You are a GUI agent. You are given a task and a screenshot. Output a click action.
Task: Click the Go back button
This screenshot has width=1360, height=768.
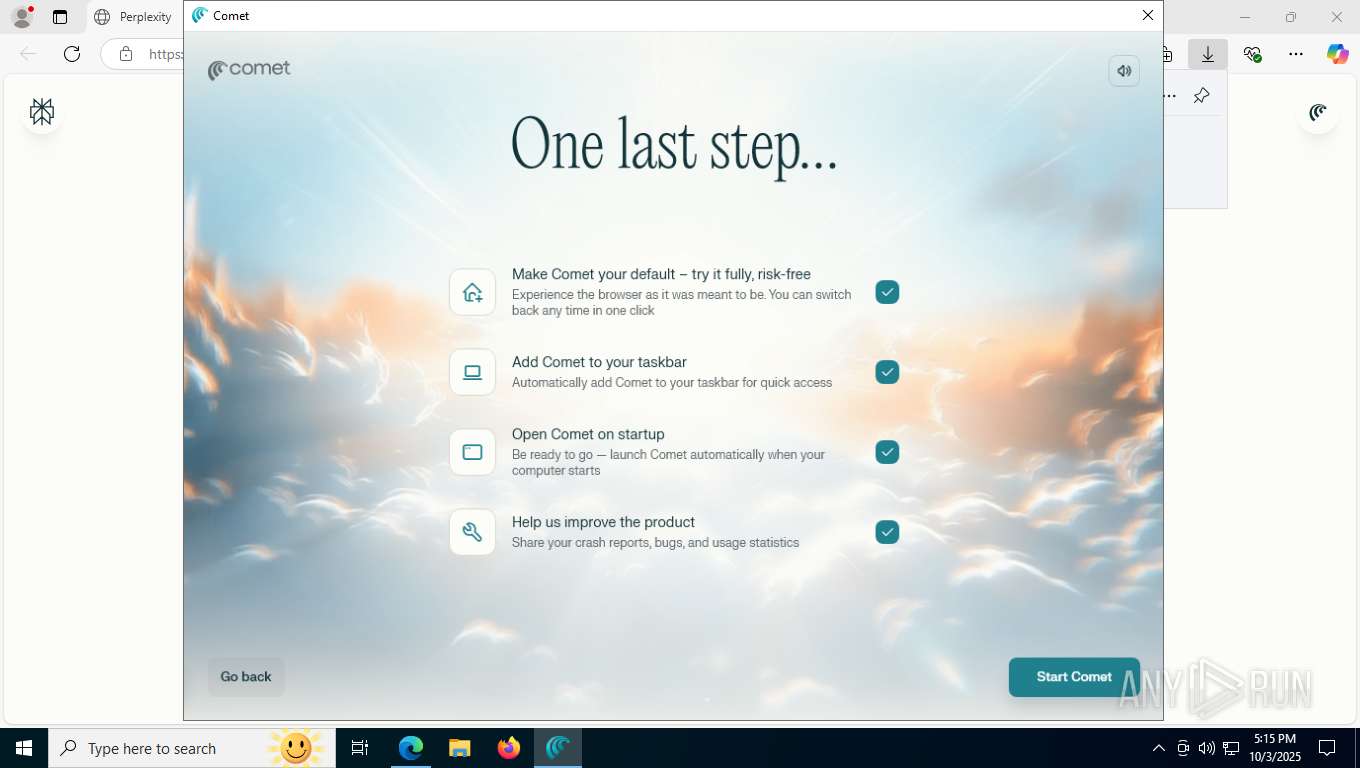pyautogui.click(x=246, y=677)
